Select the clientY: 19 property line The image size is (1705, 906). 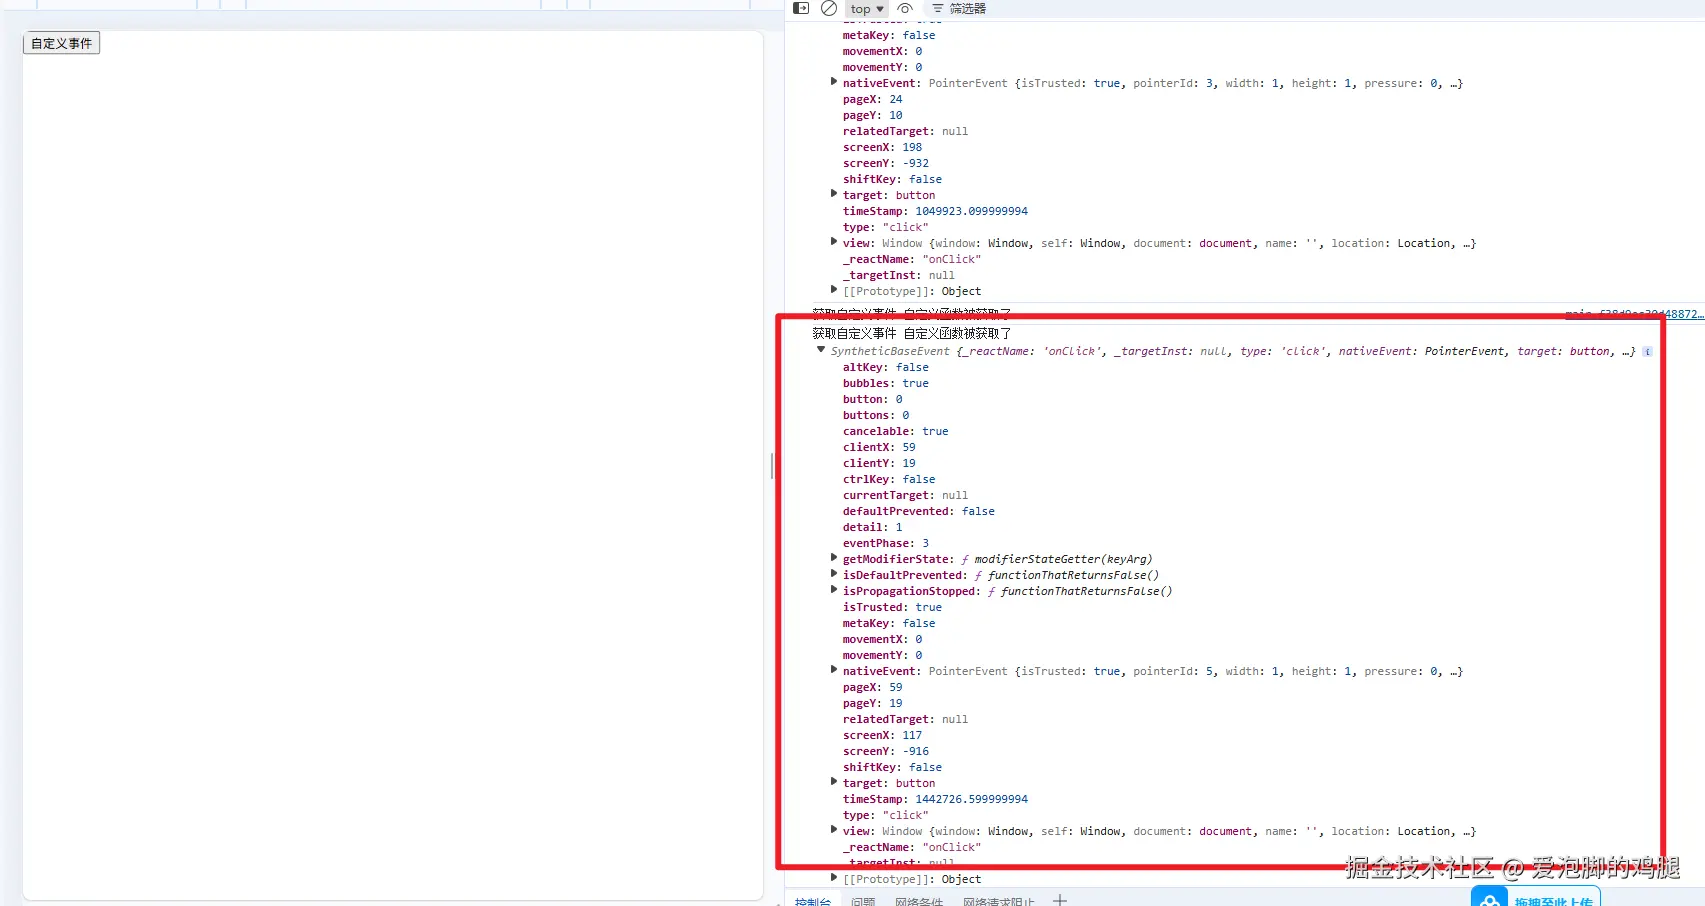click(x=879, y=463)
